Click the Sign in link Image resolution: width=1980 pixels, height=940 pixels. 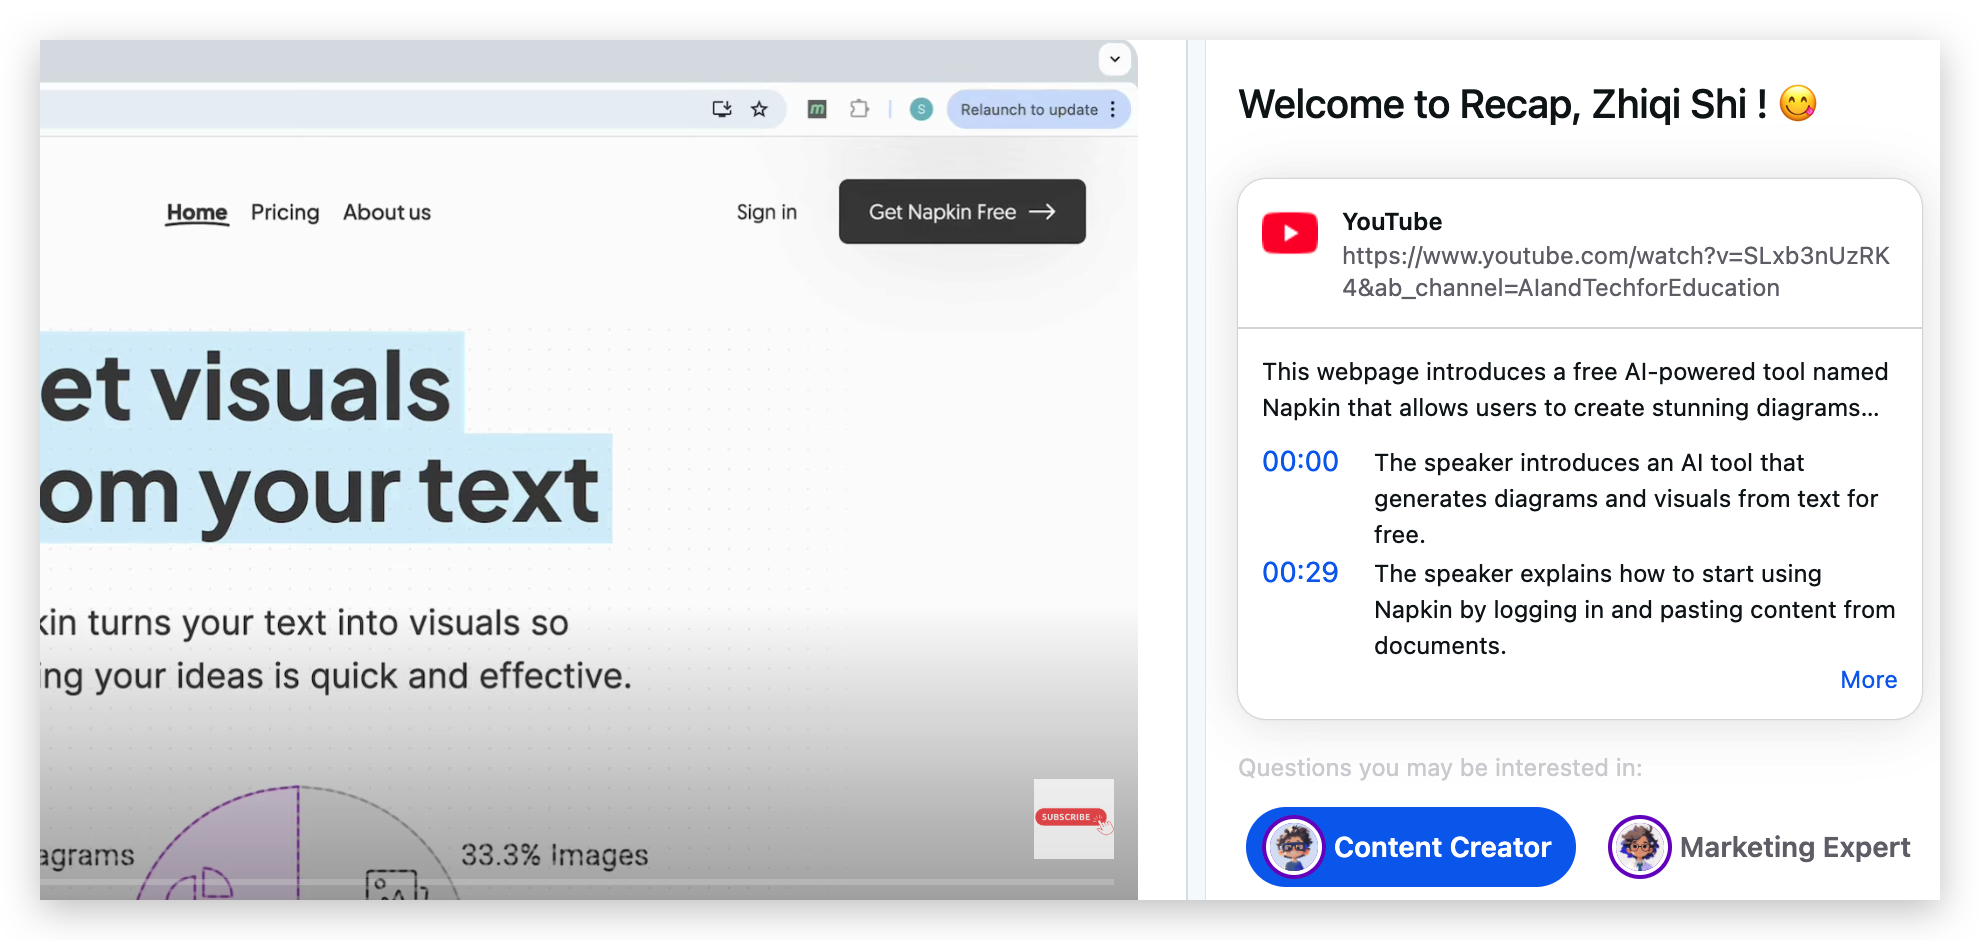tap(766, 212)
